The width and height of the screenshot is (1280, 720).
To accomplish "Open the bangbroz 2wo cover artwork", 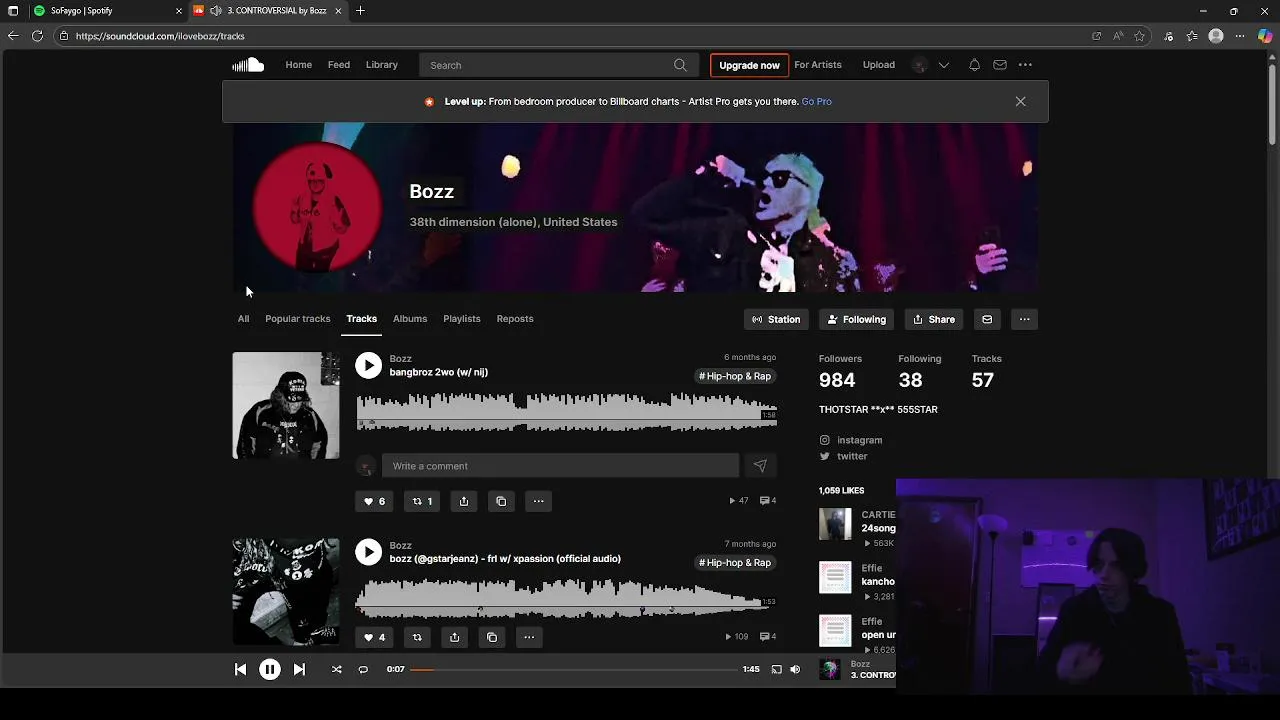I will point(286,406).
